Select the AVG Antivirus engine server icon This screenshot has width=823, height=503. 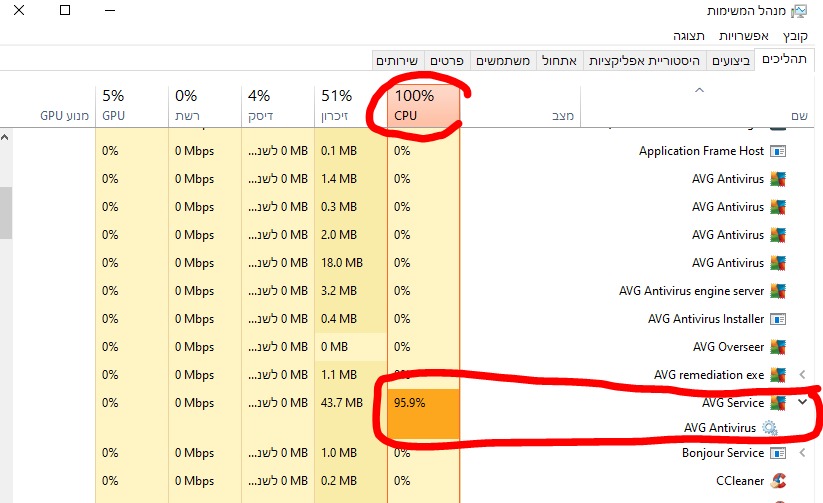[x=778, y=291]
